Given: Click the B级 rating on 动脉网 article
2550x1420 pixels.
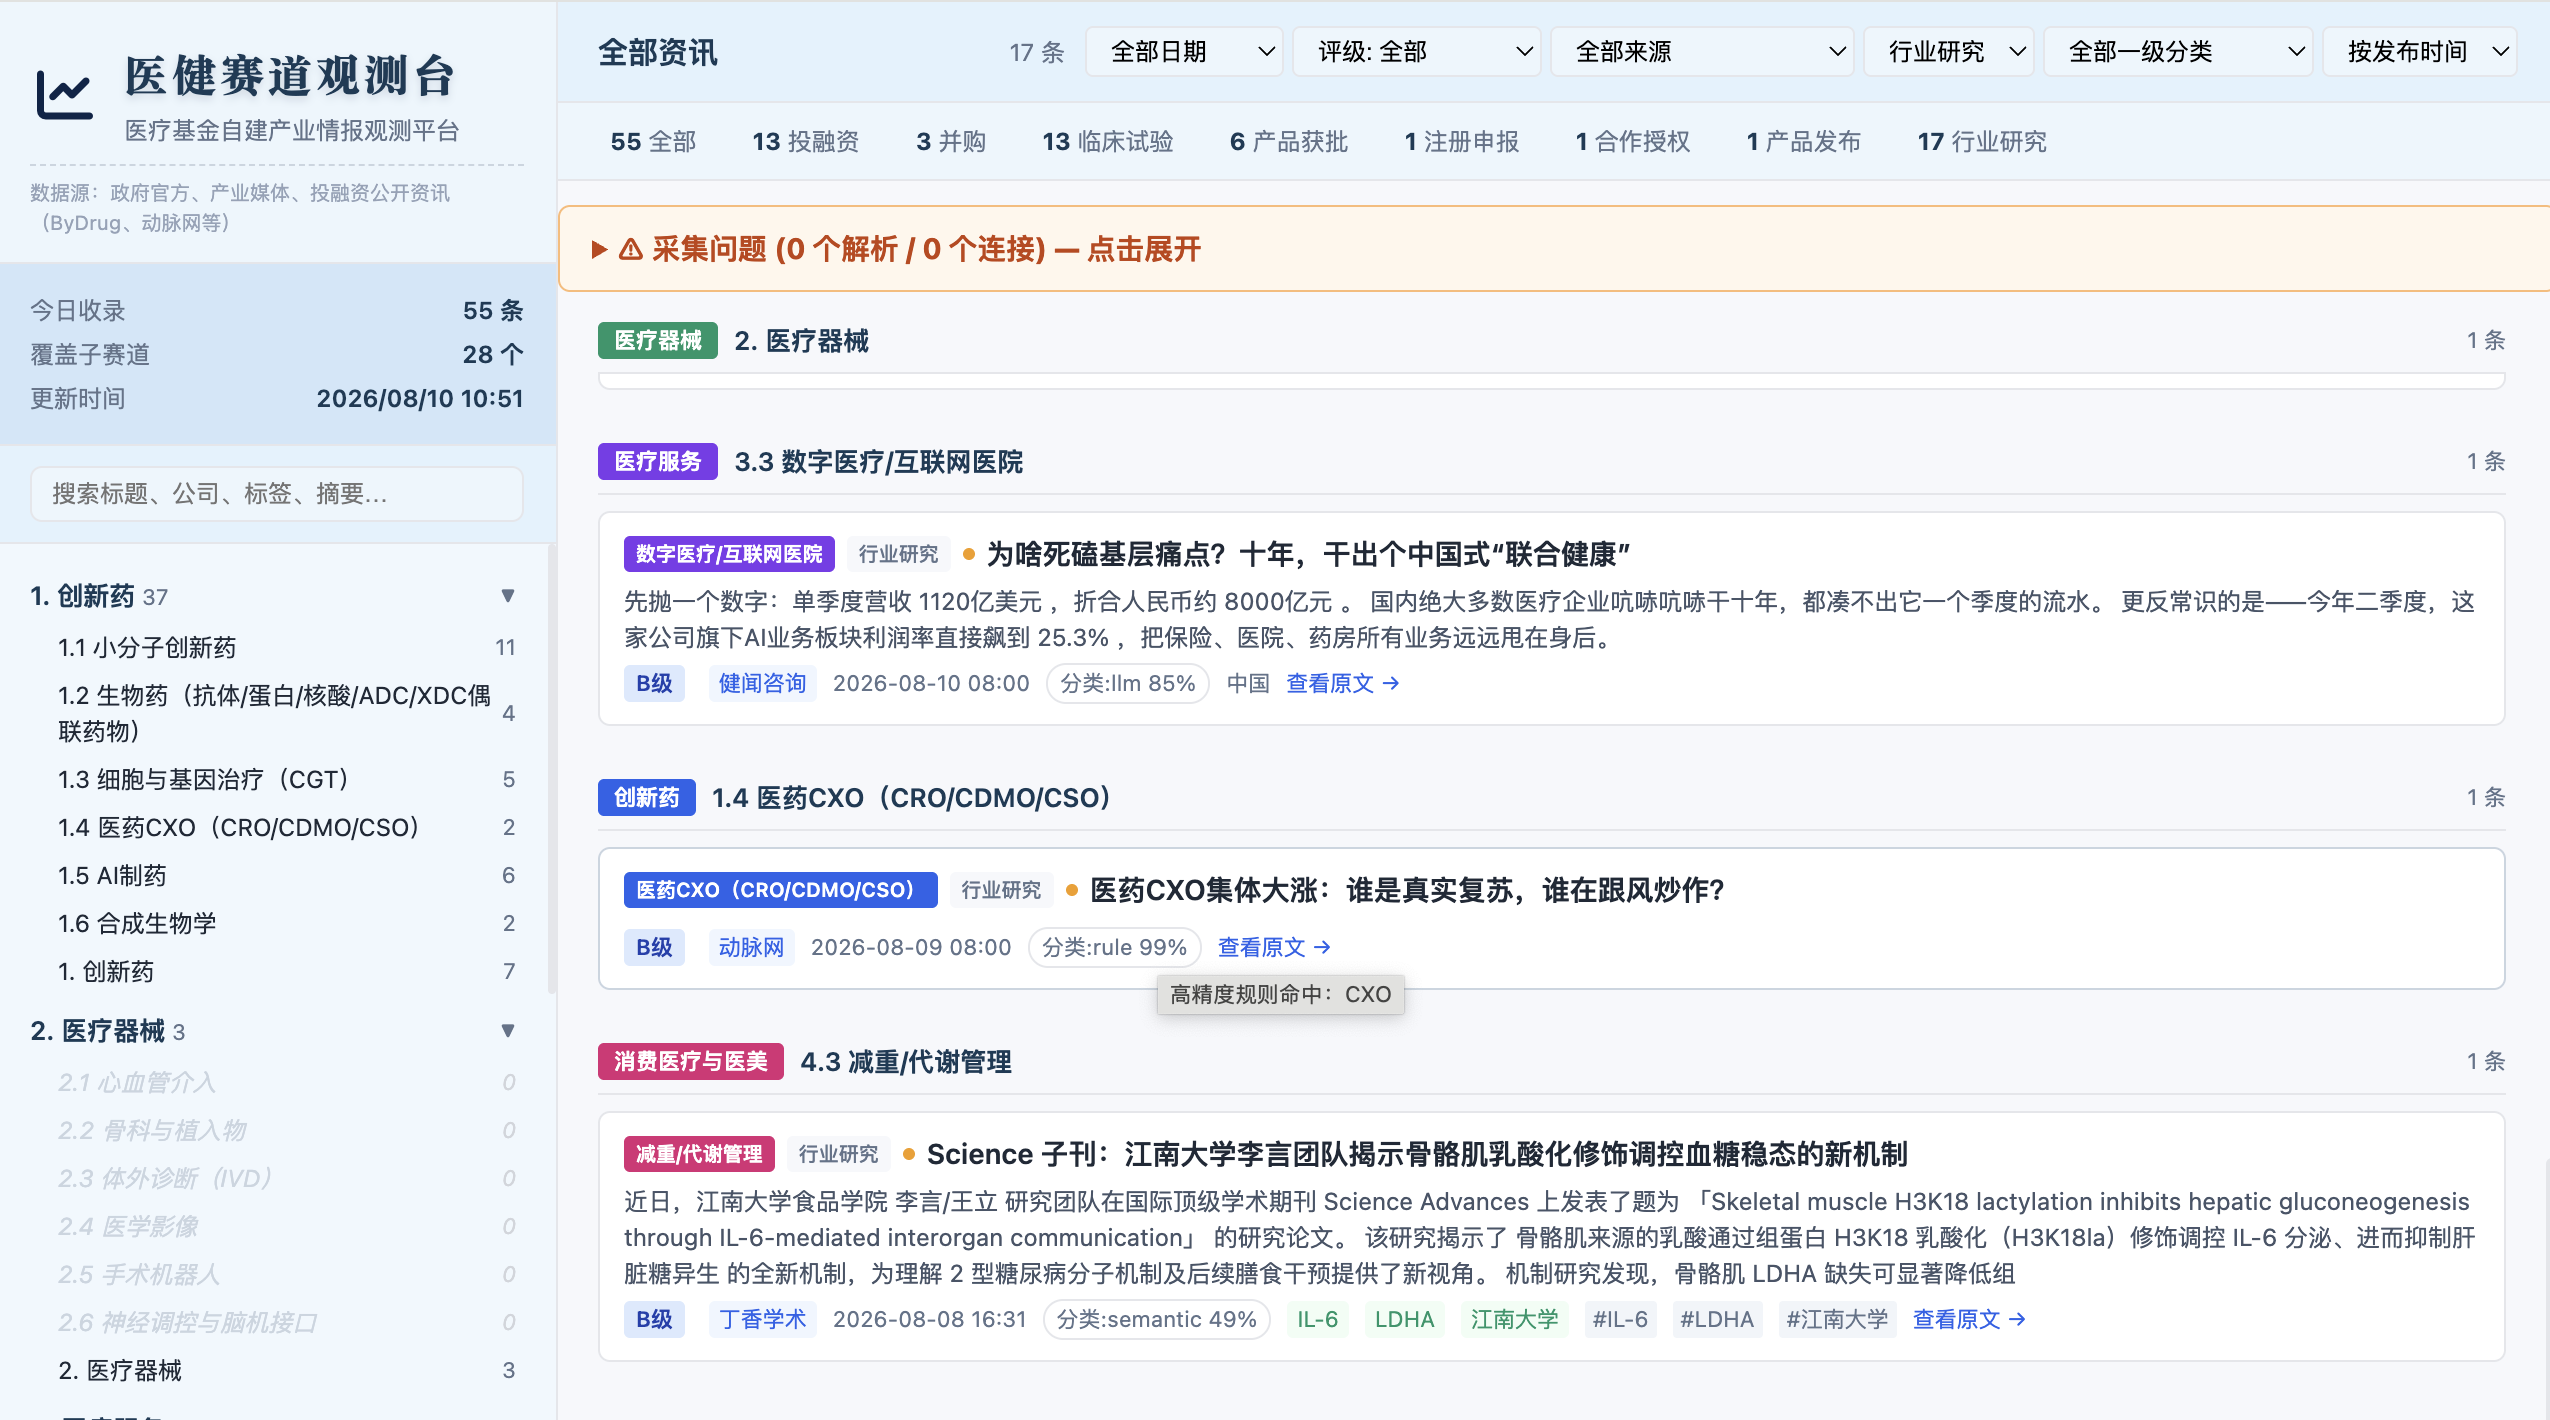Looking at the screenshot, I should pos(655,948).
